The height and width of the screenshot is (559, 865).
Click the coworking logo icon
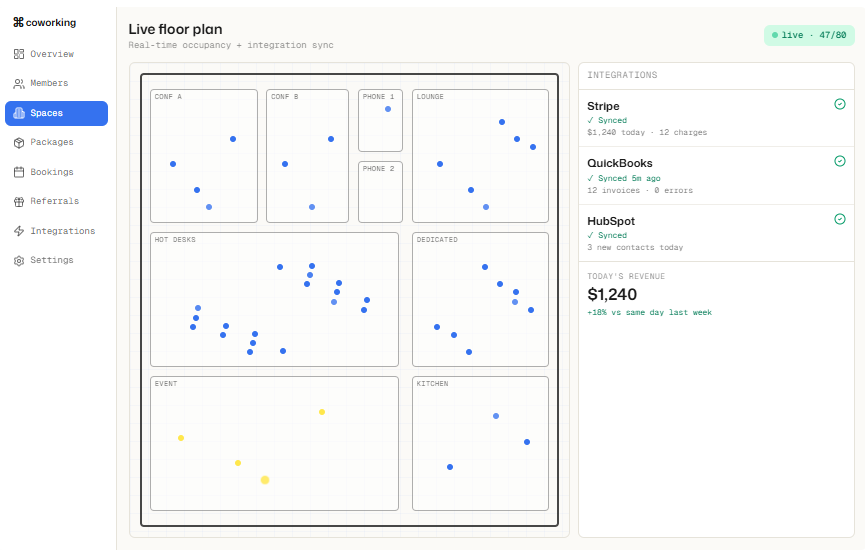(x=18, y=22)
